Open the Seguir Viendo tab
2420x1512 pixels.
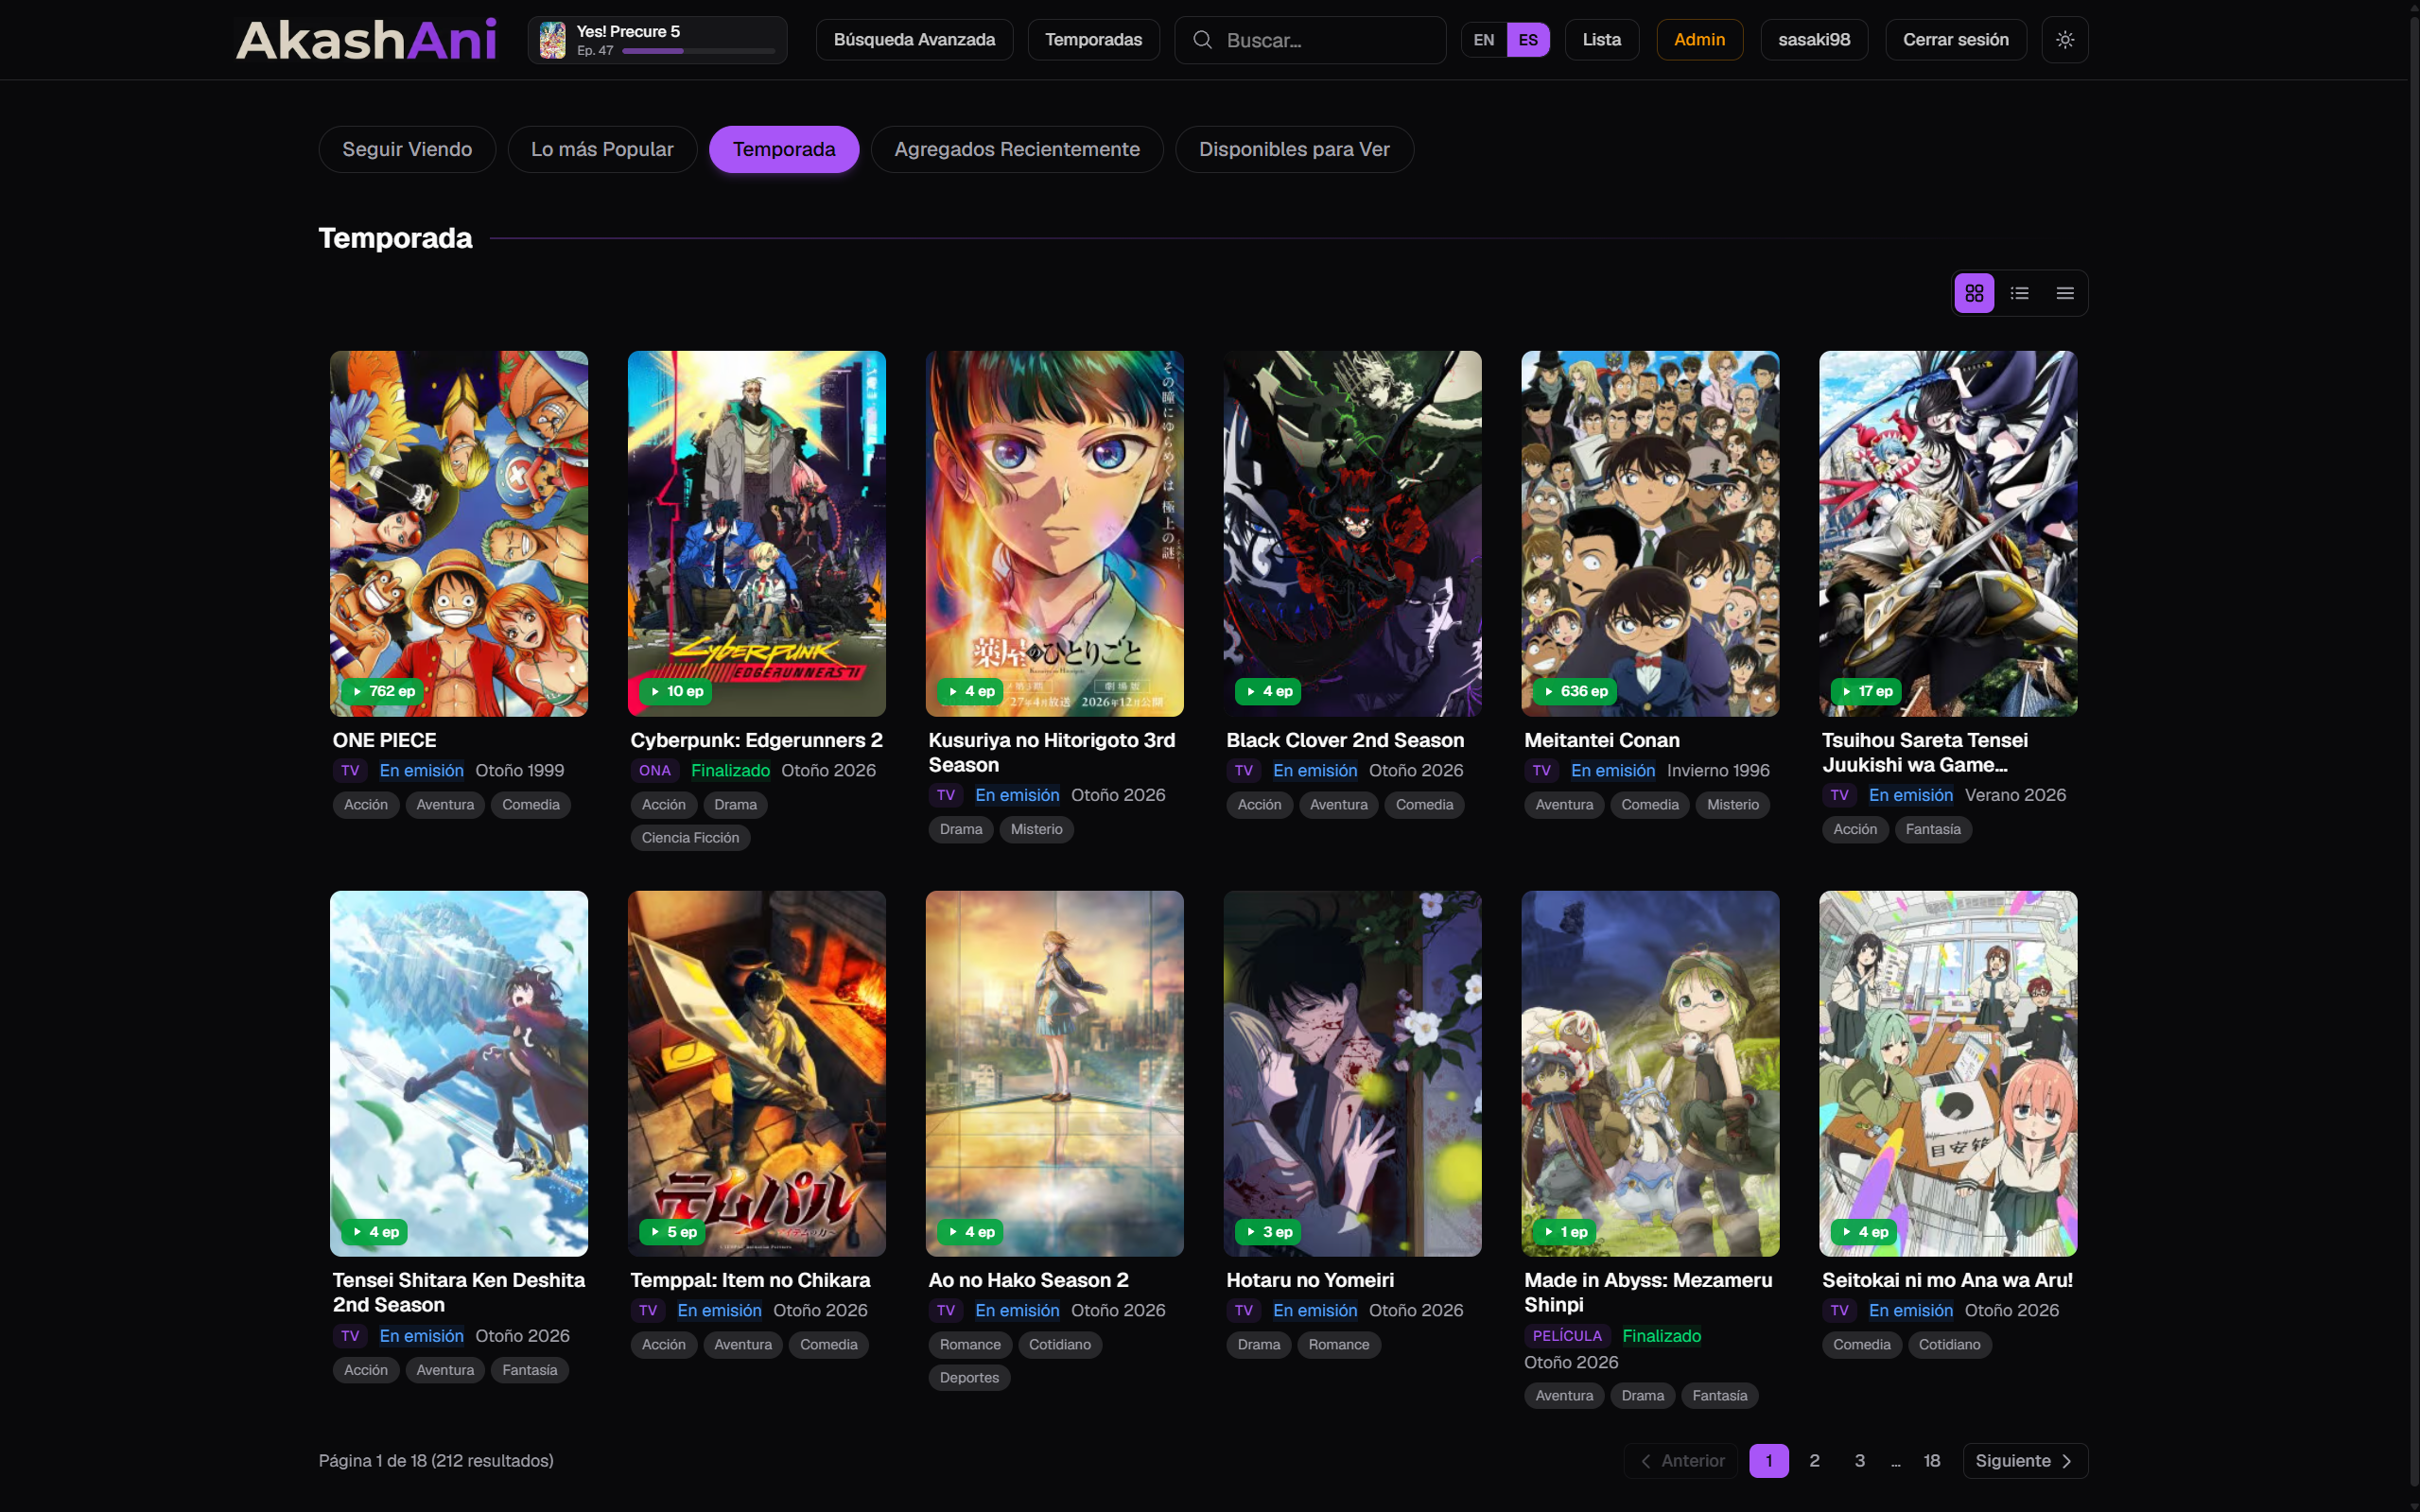[x=407, y=149]
